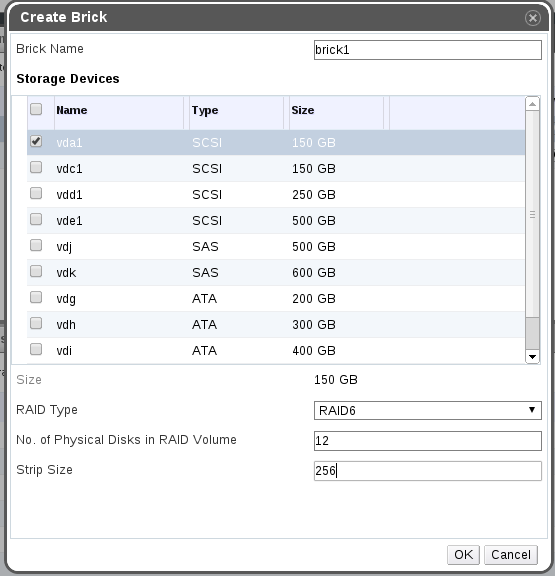Click the Strip Size input field
This screenshot has width=555, height=576.
(428, 471)
